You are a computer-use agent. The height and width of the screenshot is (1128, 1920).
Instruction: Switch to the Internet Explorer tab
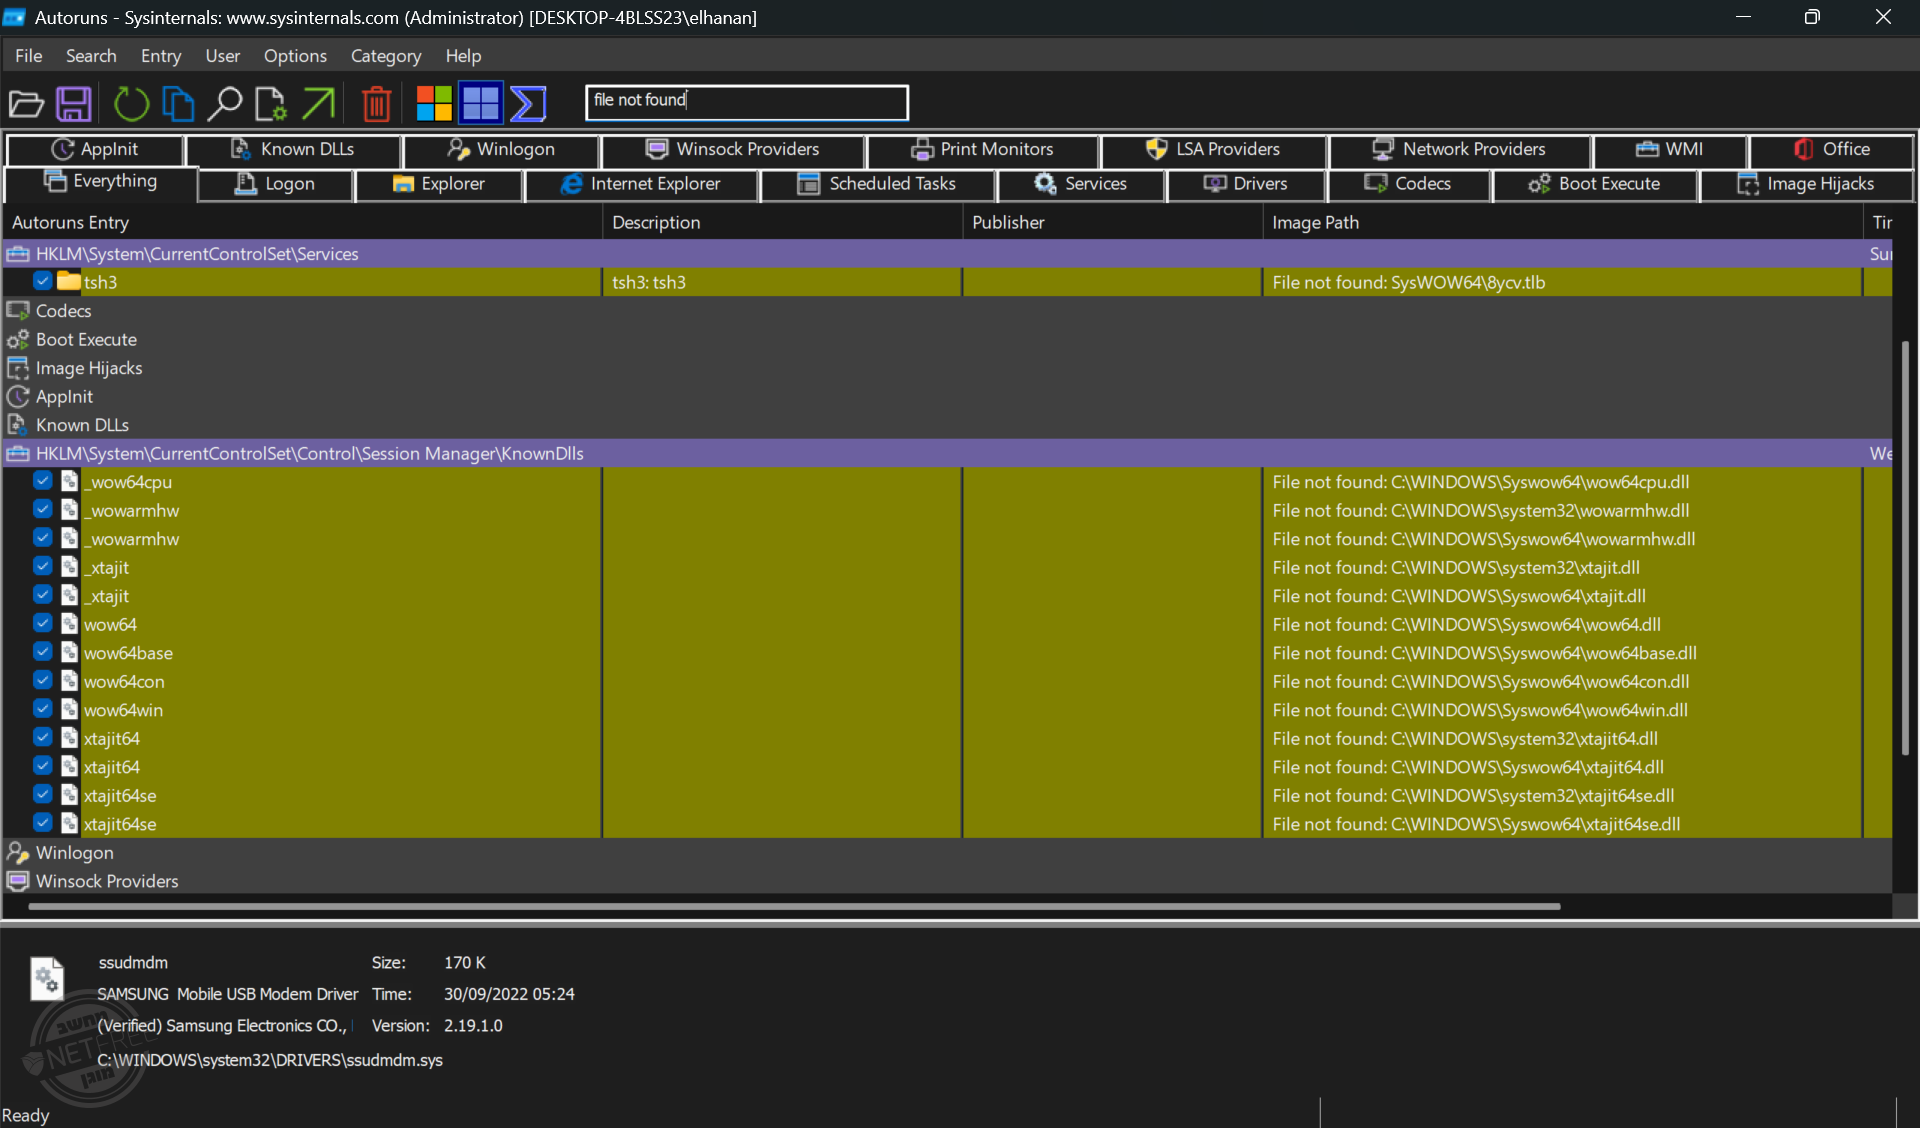click(x=641, y=184)
